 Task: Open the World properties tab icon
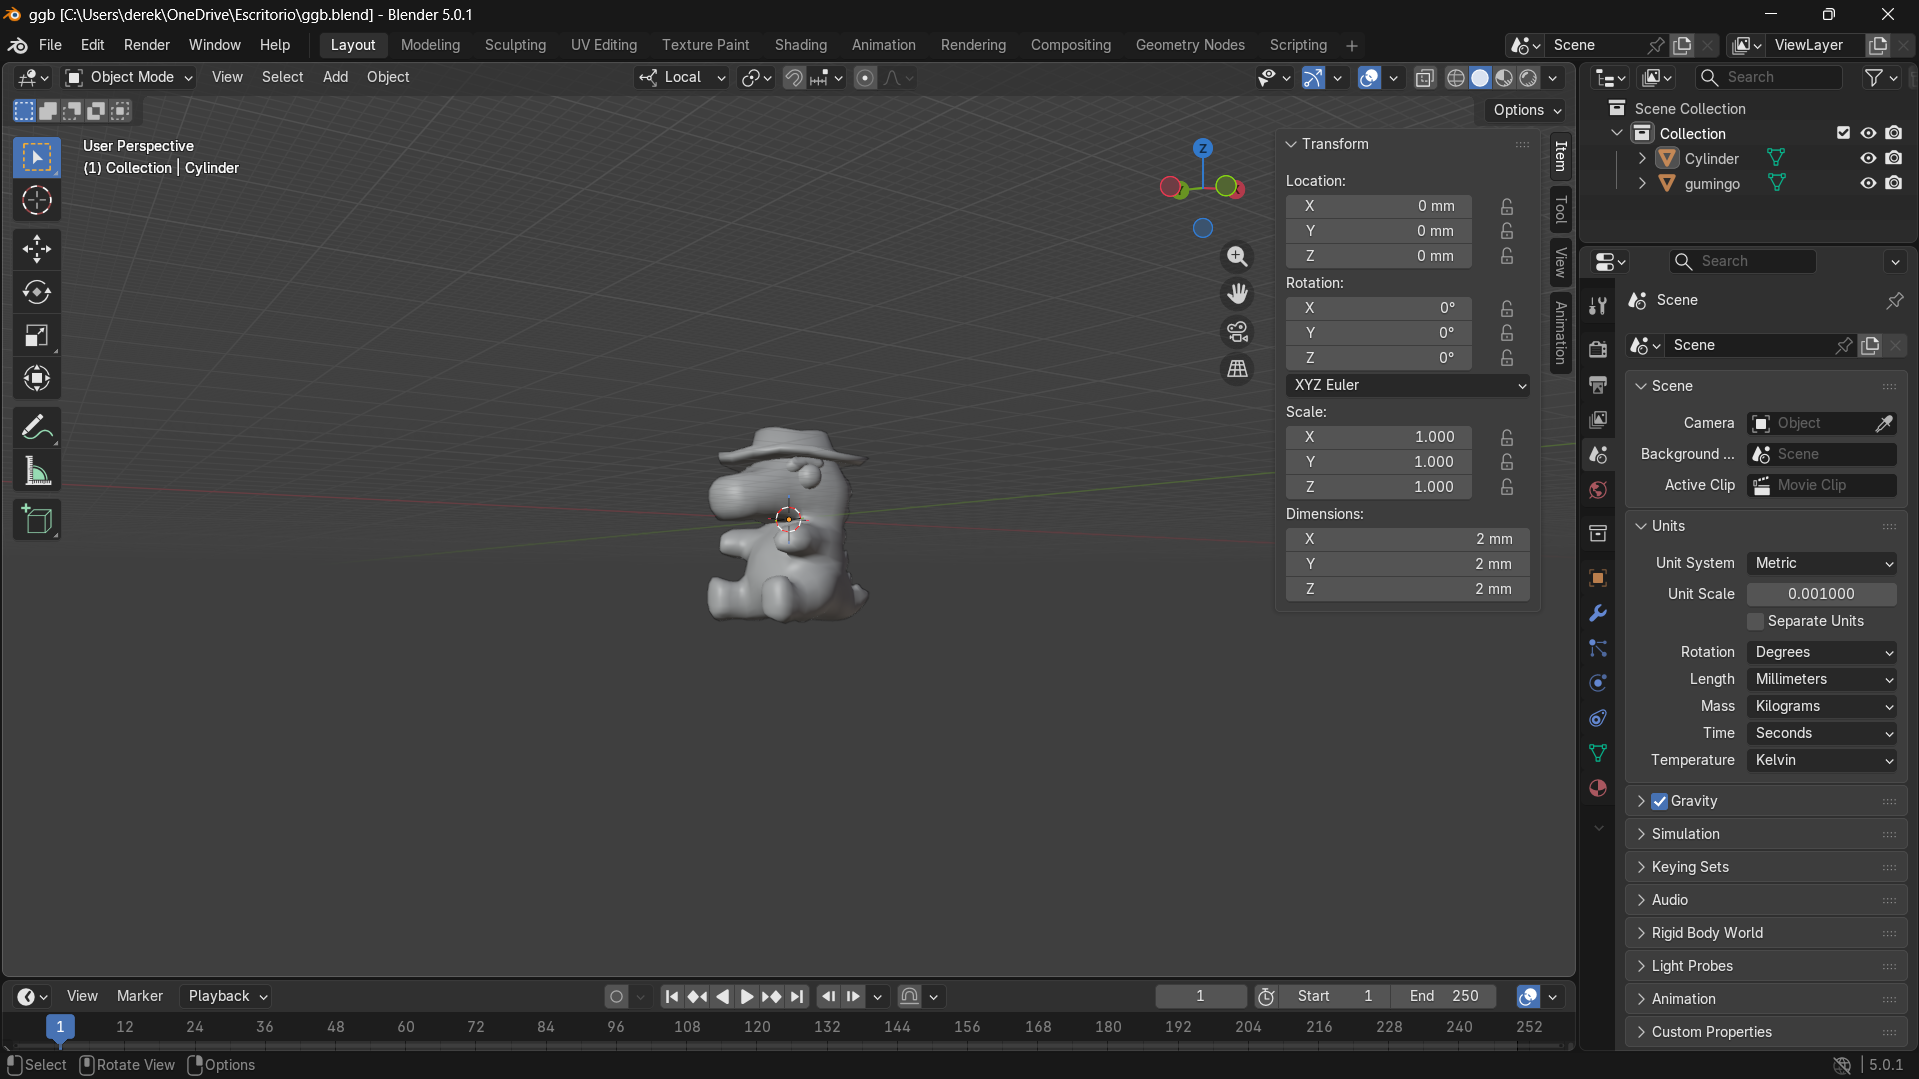pyautogui.click(x=1598, y=490)
